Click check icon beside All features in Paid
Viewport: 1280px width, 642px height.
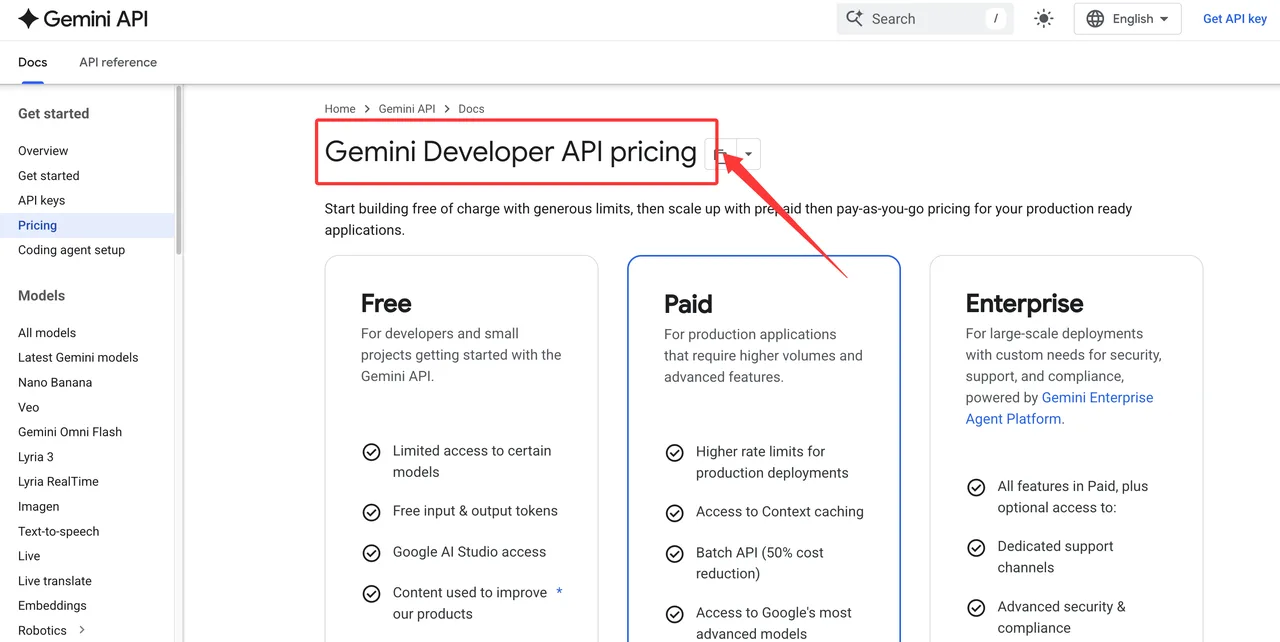tap(976, 488)
